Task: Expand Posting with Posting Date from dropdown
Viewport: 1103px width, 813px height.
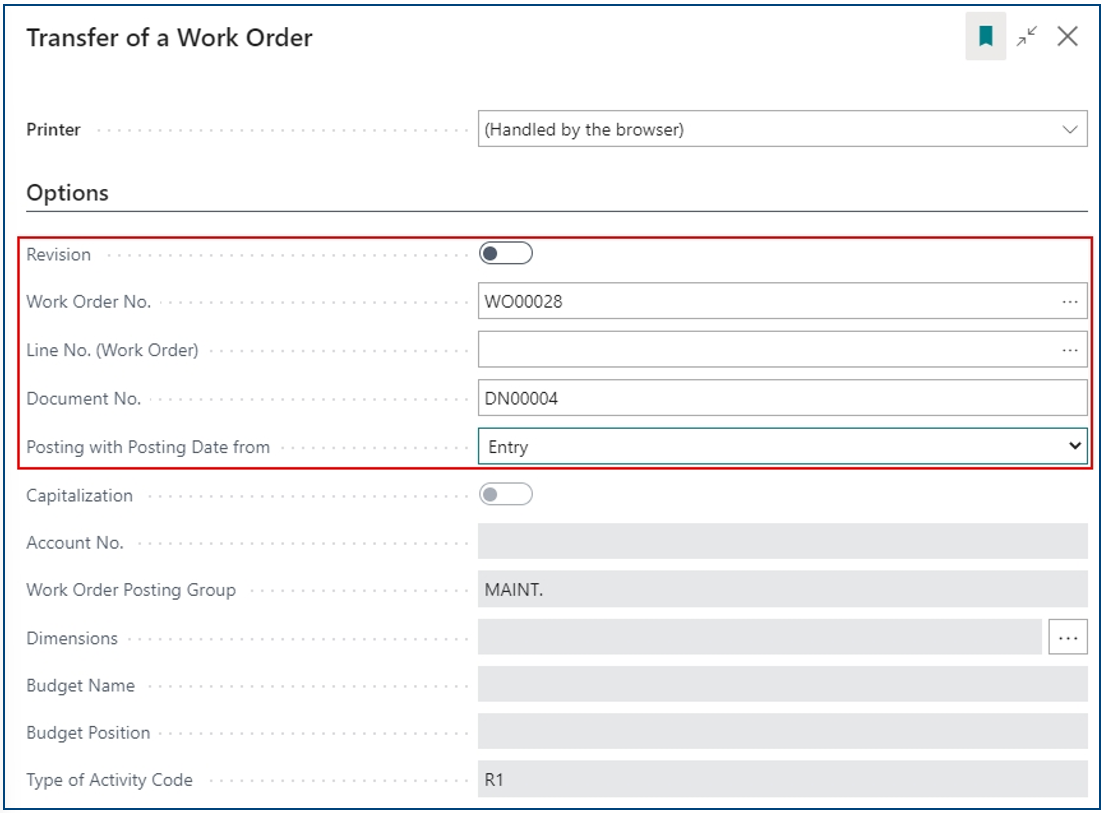Action: pyautogui.click(x=782, y=447)
